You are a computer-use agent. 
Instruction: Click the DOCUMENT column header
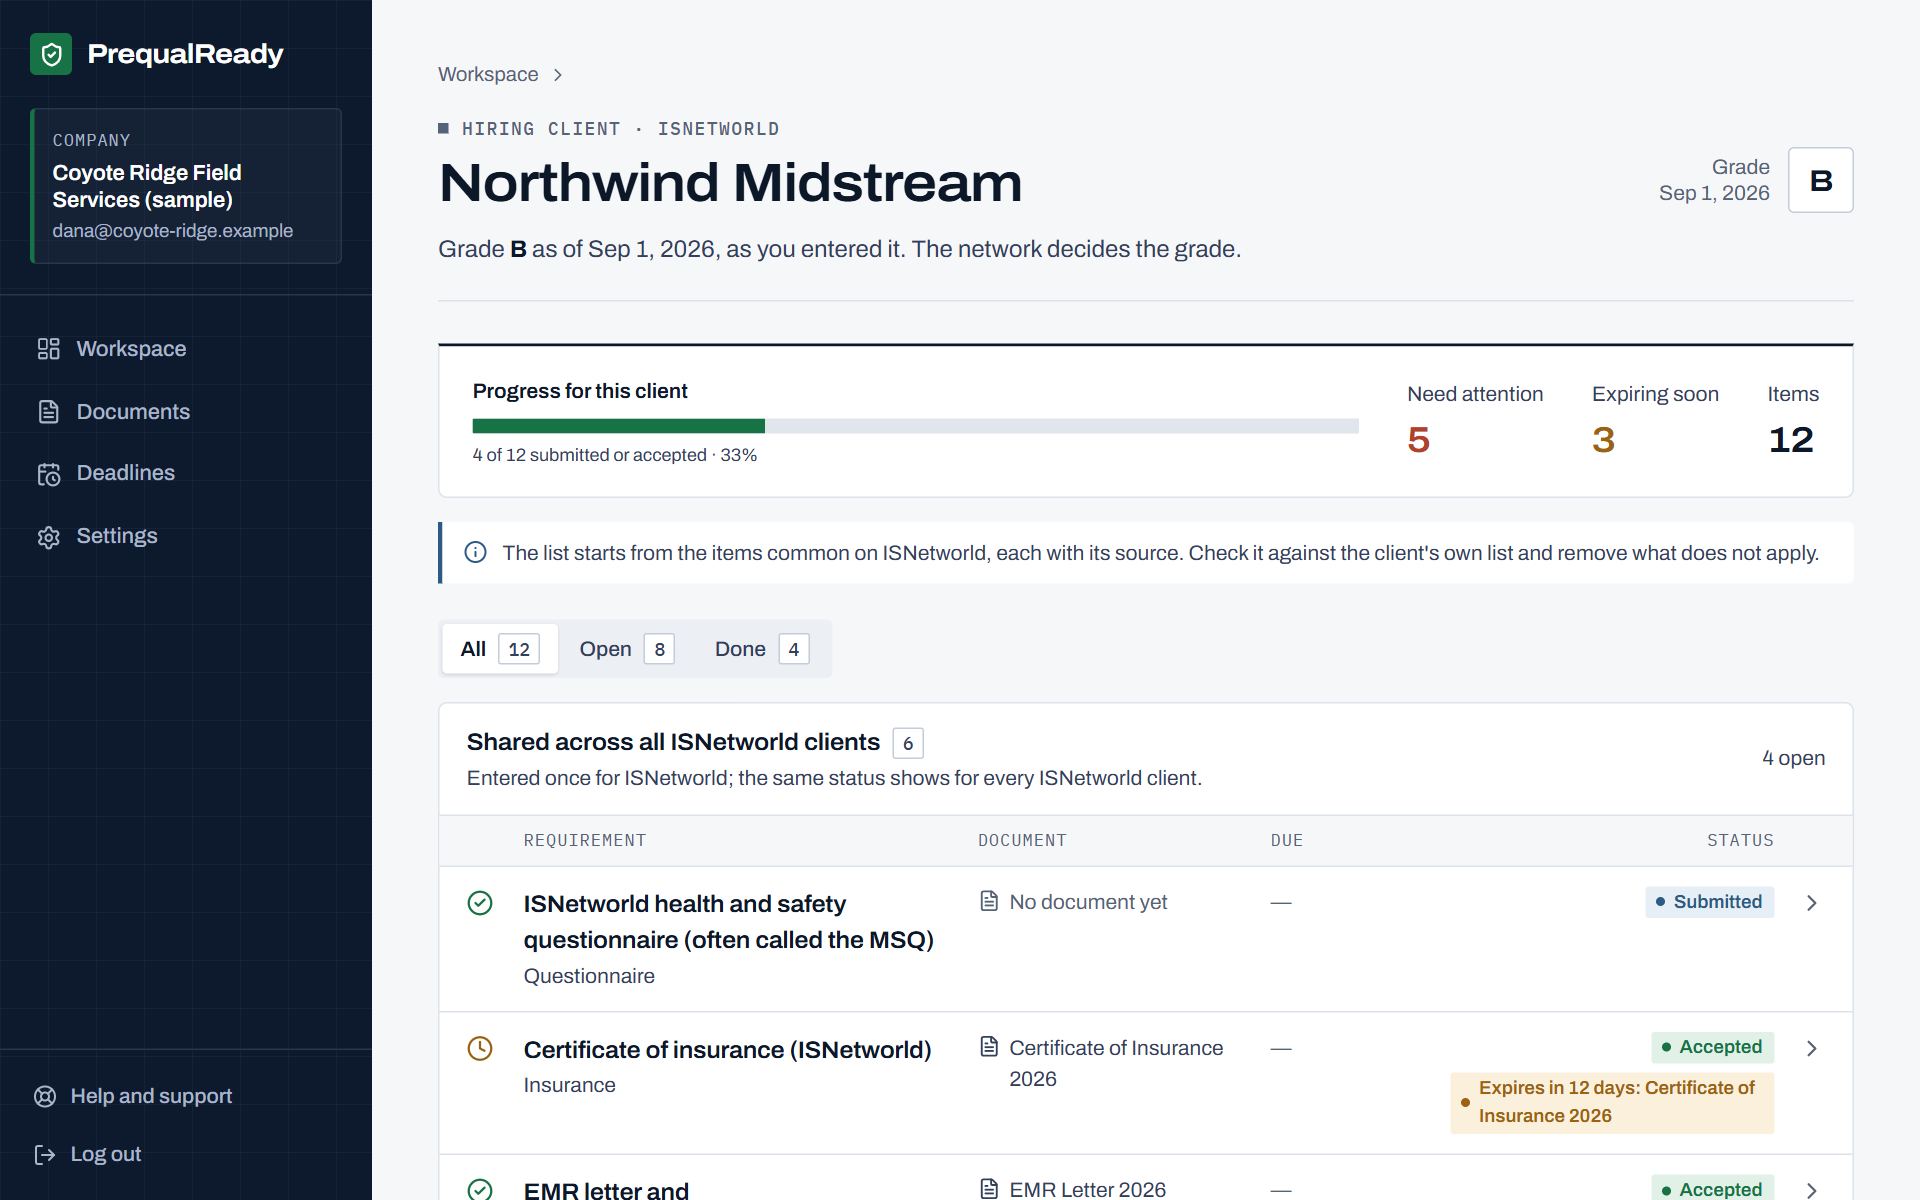pos(1022,840)
